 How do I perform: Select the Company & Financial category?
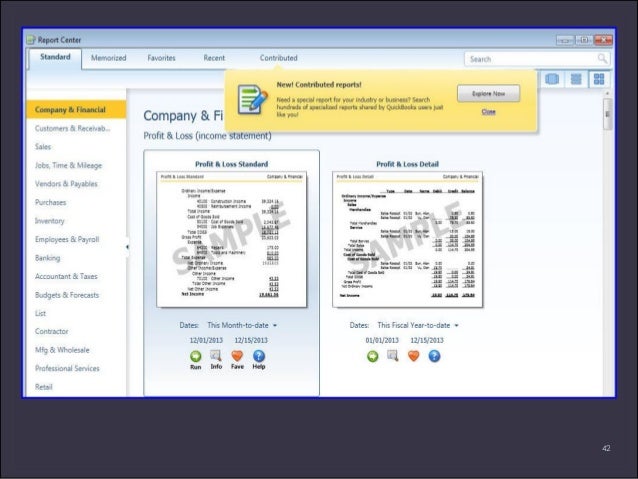(x=76, y=110)
